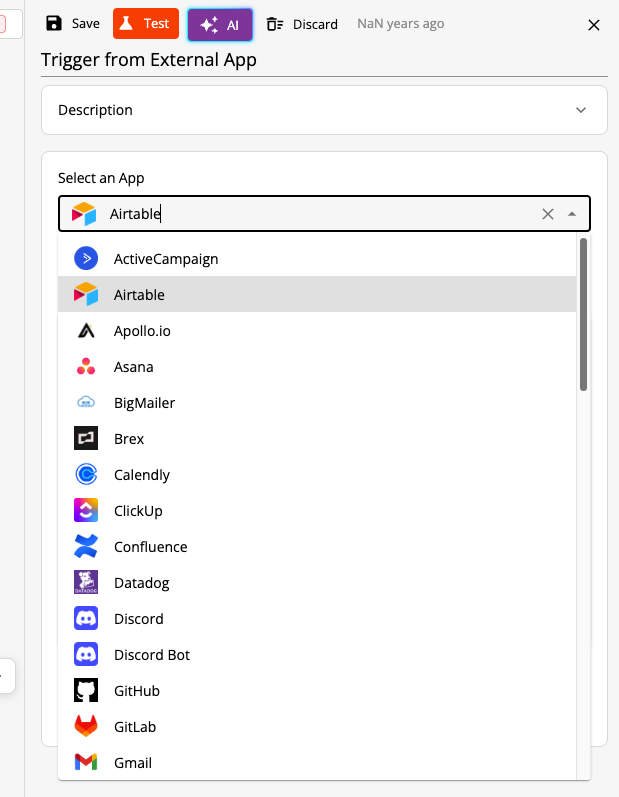The image size is (619, 797).
Task: Click the GitLab fox icon
Action: 86,726
